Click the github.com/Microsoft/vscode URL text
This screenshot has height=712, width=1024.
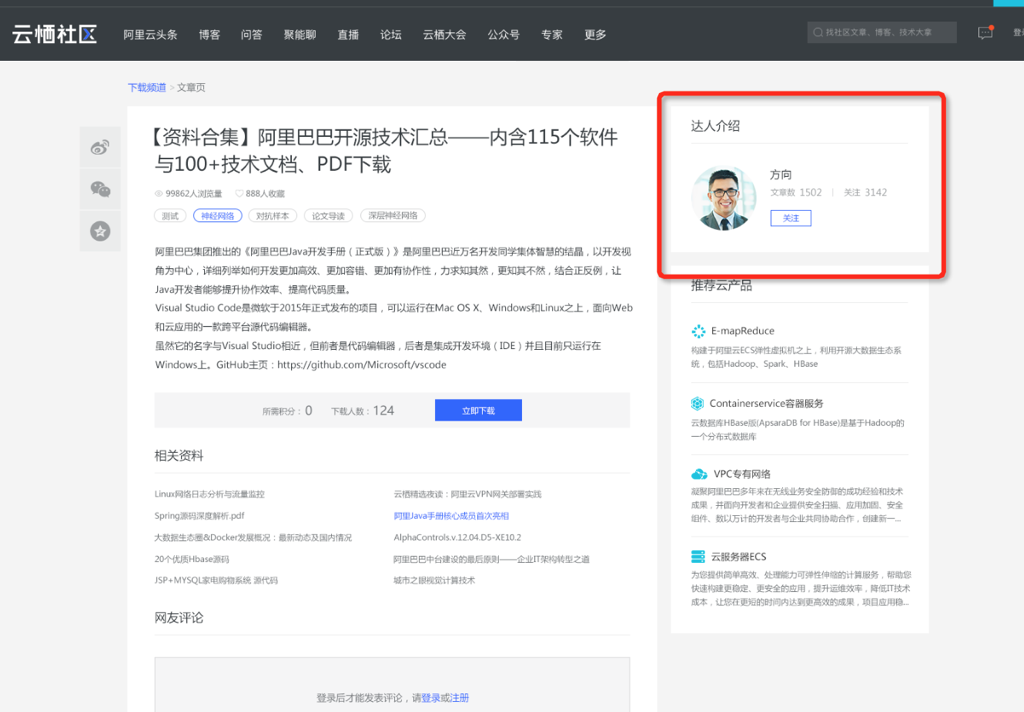pos(362,364)
